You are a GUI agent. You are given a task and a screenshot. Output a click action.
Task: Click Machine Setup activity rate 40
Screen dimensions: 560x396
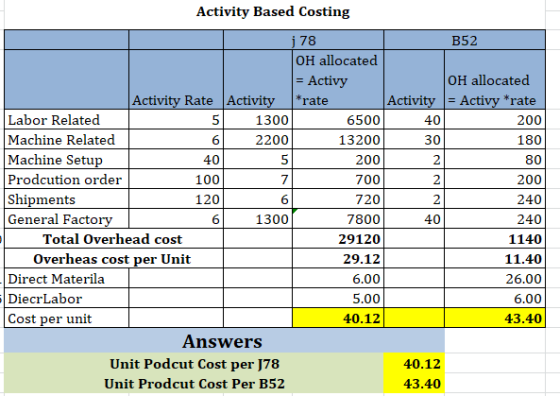(176, 159)
